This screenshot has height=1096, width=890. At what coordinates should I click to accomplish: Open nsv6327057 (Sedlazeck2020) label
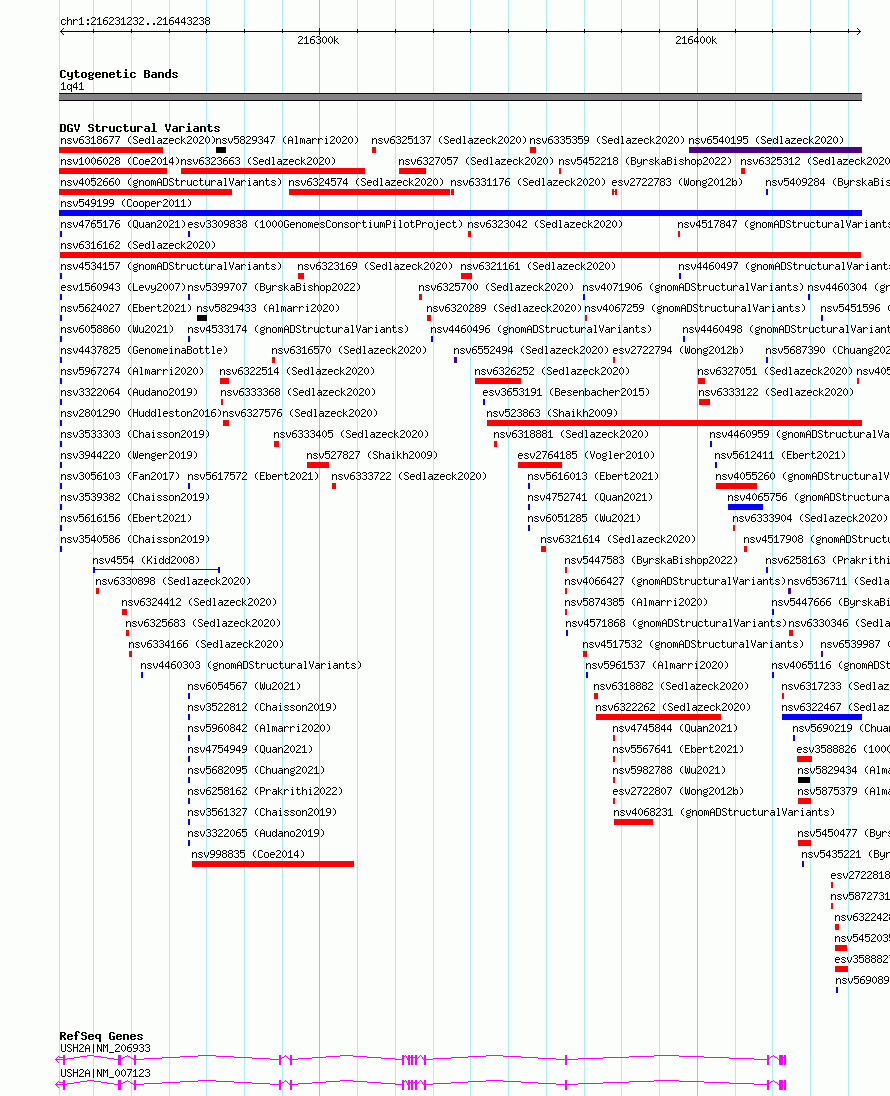pyautogui.click(x=476, y=161)
